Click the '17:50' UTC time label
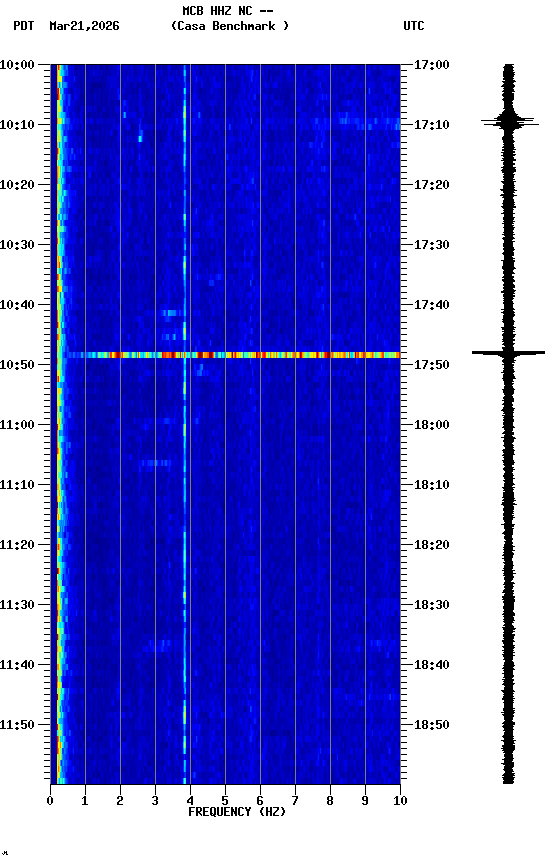The width and height of the screenshot is (552, 864). pyautogui.click(x=432, y=365)
